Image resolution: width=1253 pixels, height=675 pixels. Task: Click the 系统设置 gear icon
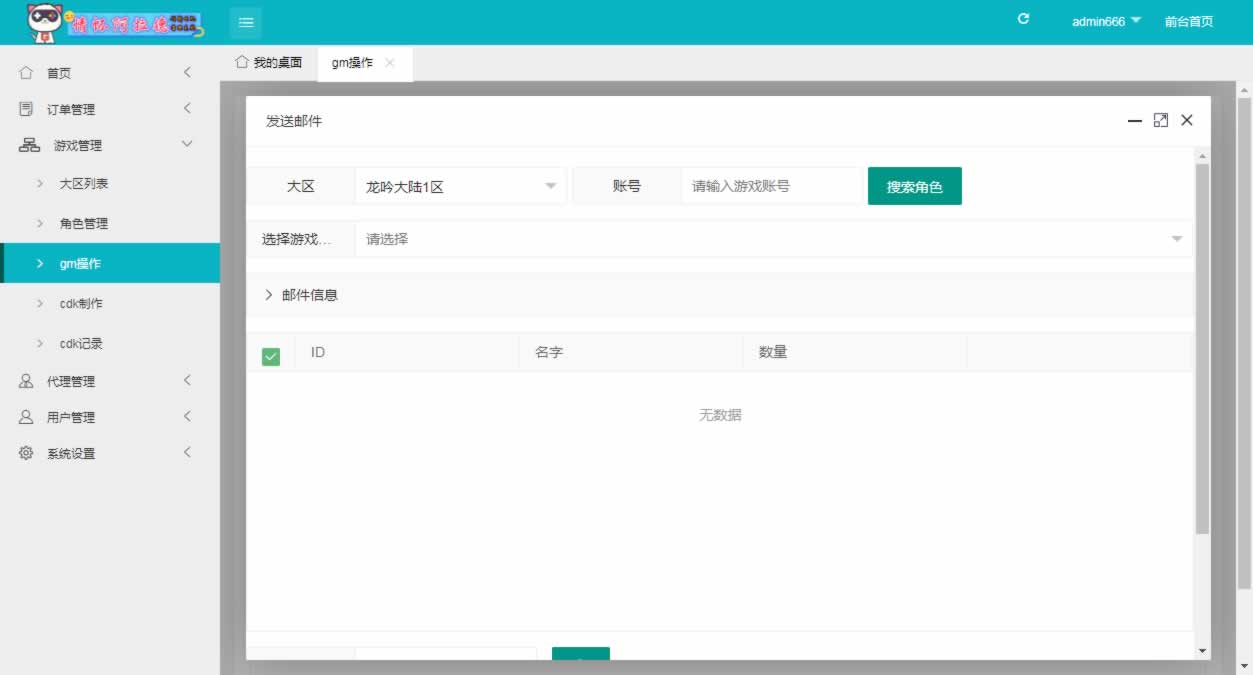26,453
